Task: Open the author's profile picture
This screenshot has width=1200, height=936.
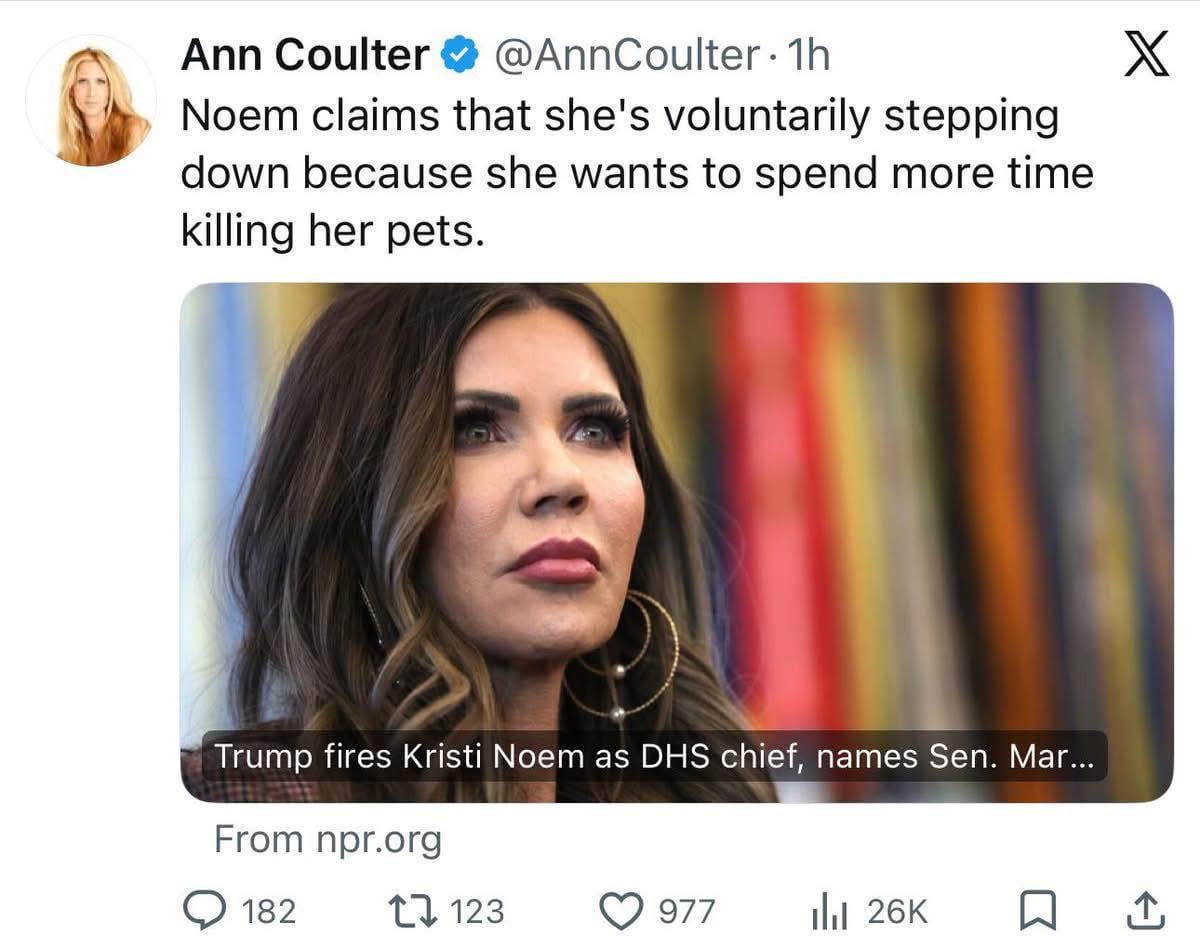Action: pyautogui.click(x=91, y=102)
